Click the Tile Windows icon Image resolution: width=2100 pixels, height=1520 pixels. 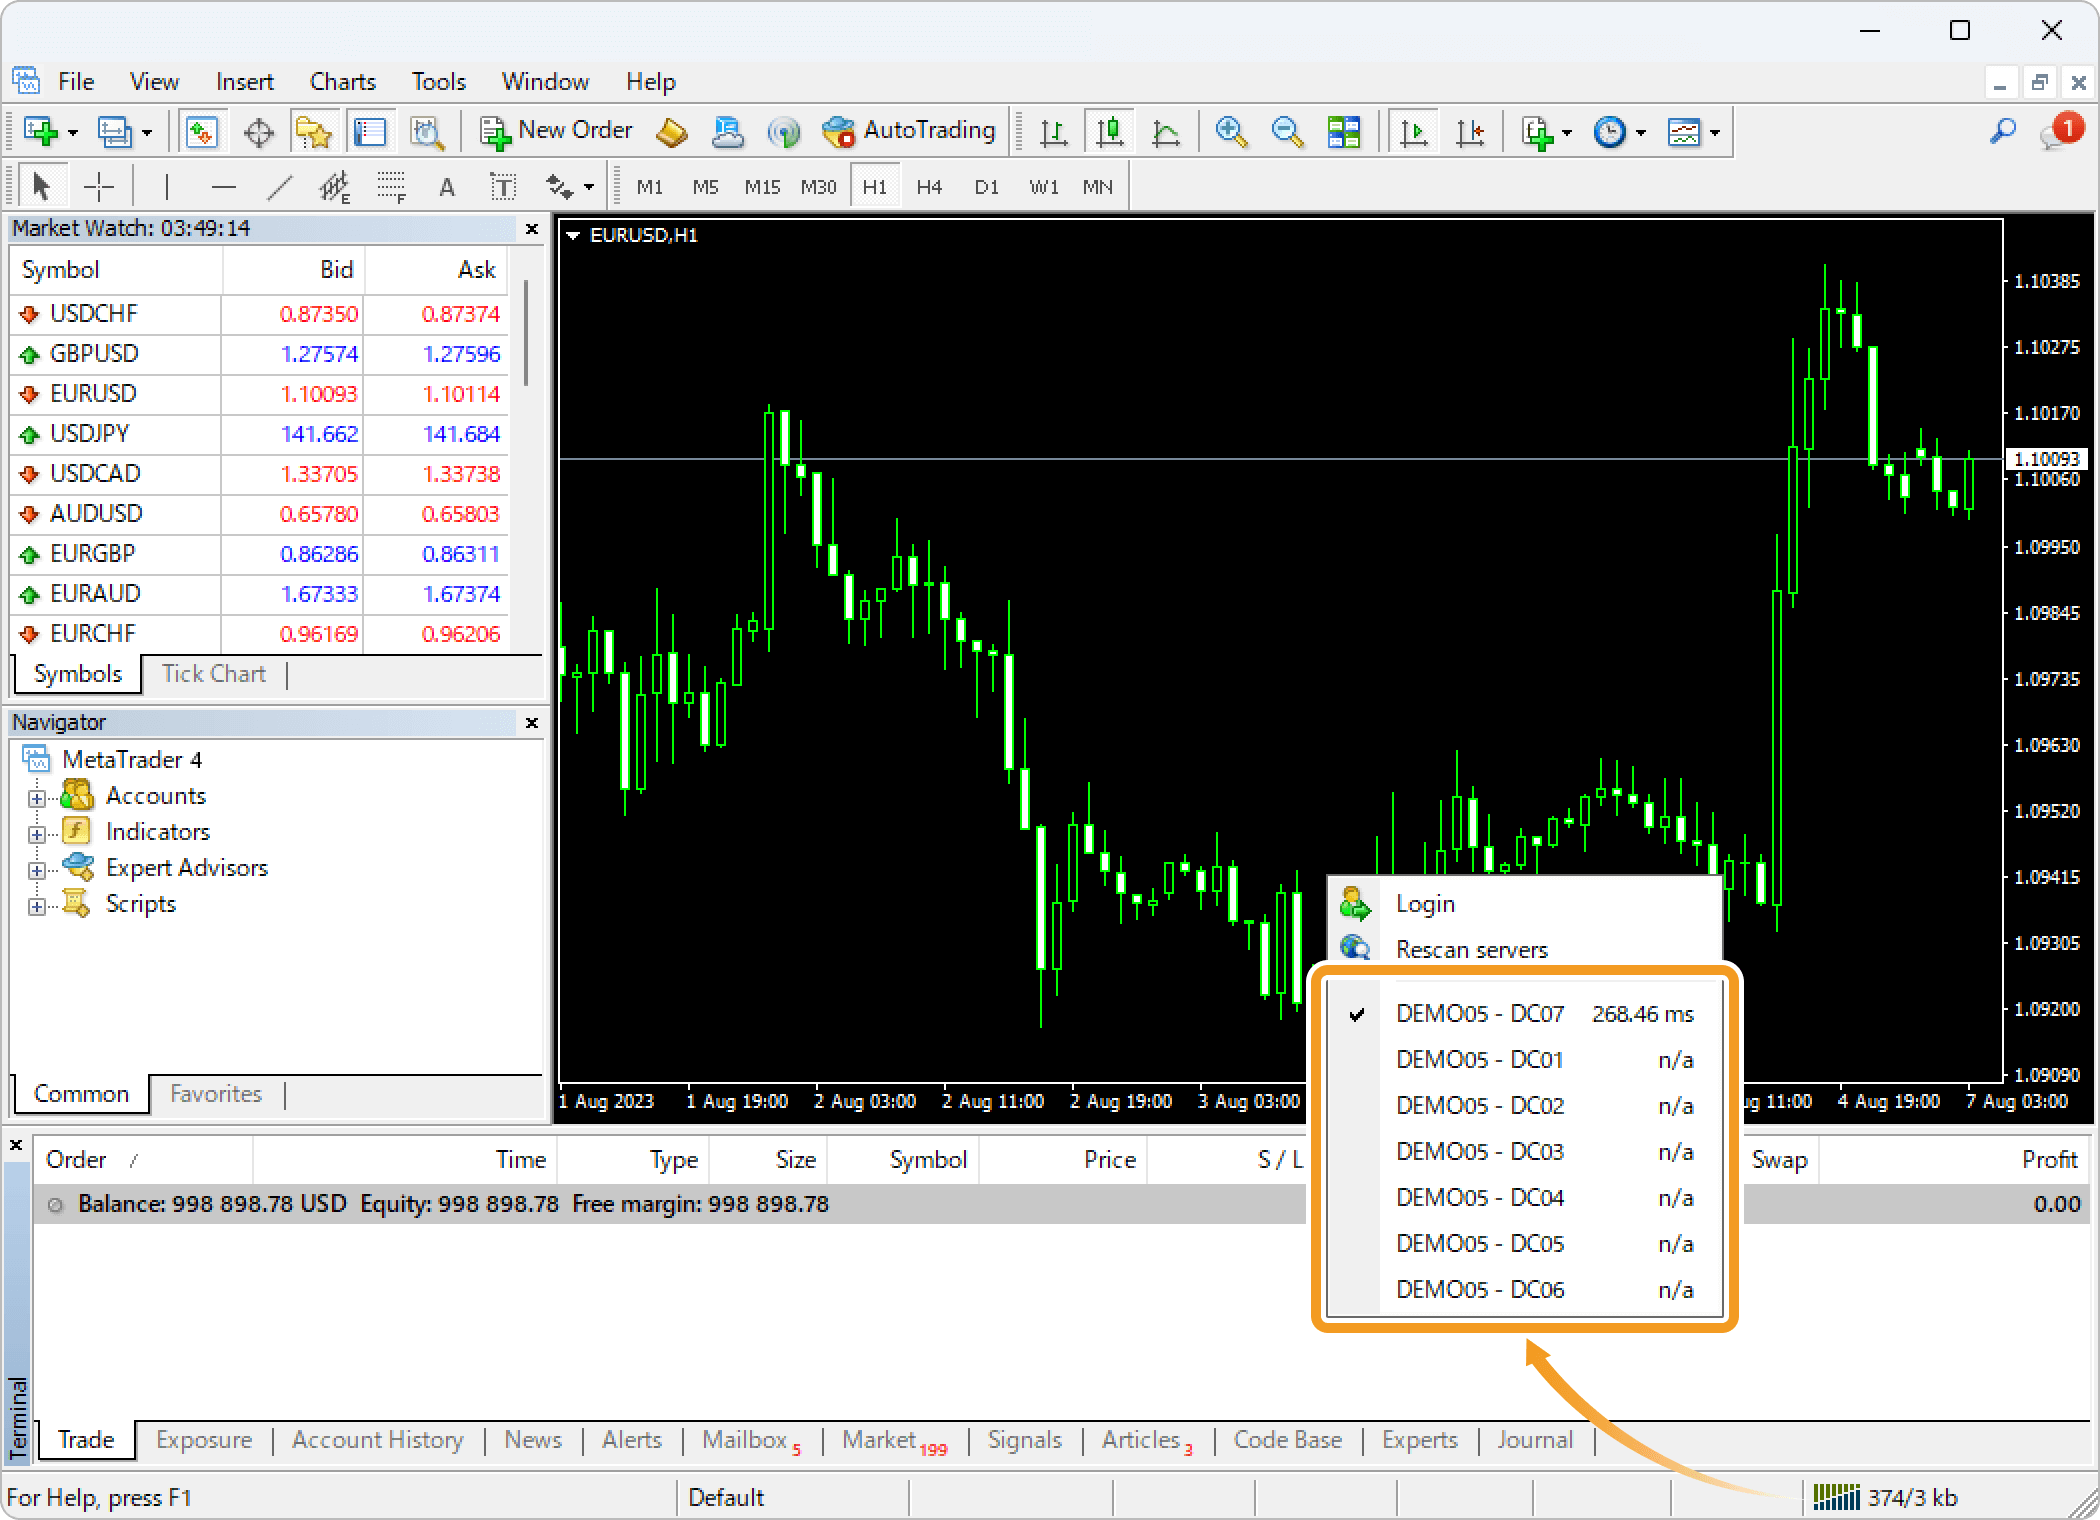pyautogui.click(x=1343, y=132)
